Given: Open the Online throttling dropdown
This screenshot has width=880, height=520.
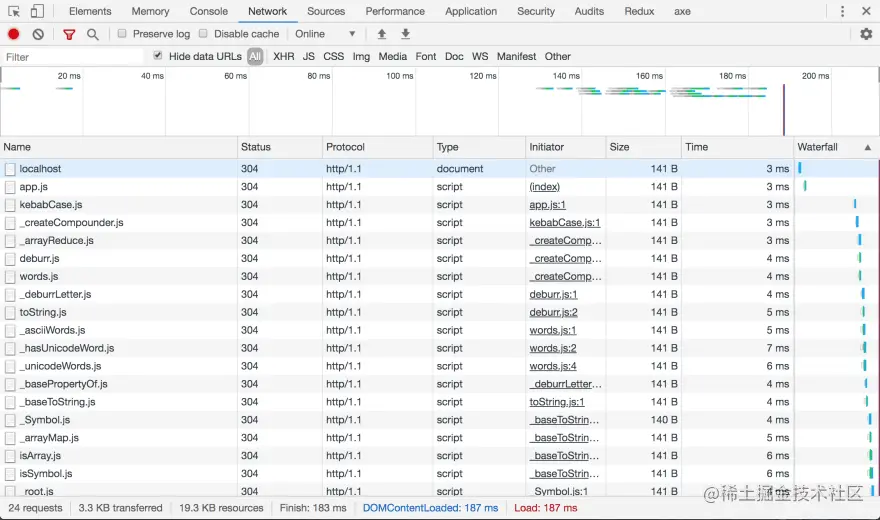Looking at the screenshot, I should pos(325,34).
